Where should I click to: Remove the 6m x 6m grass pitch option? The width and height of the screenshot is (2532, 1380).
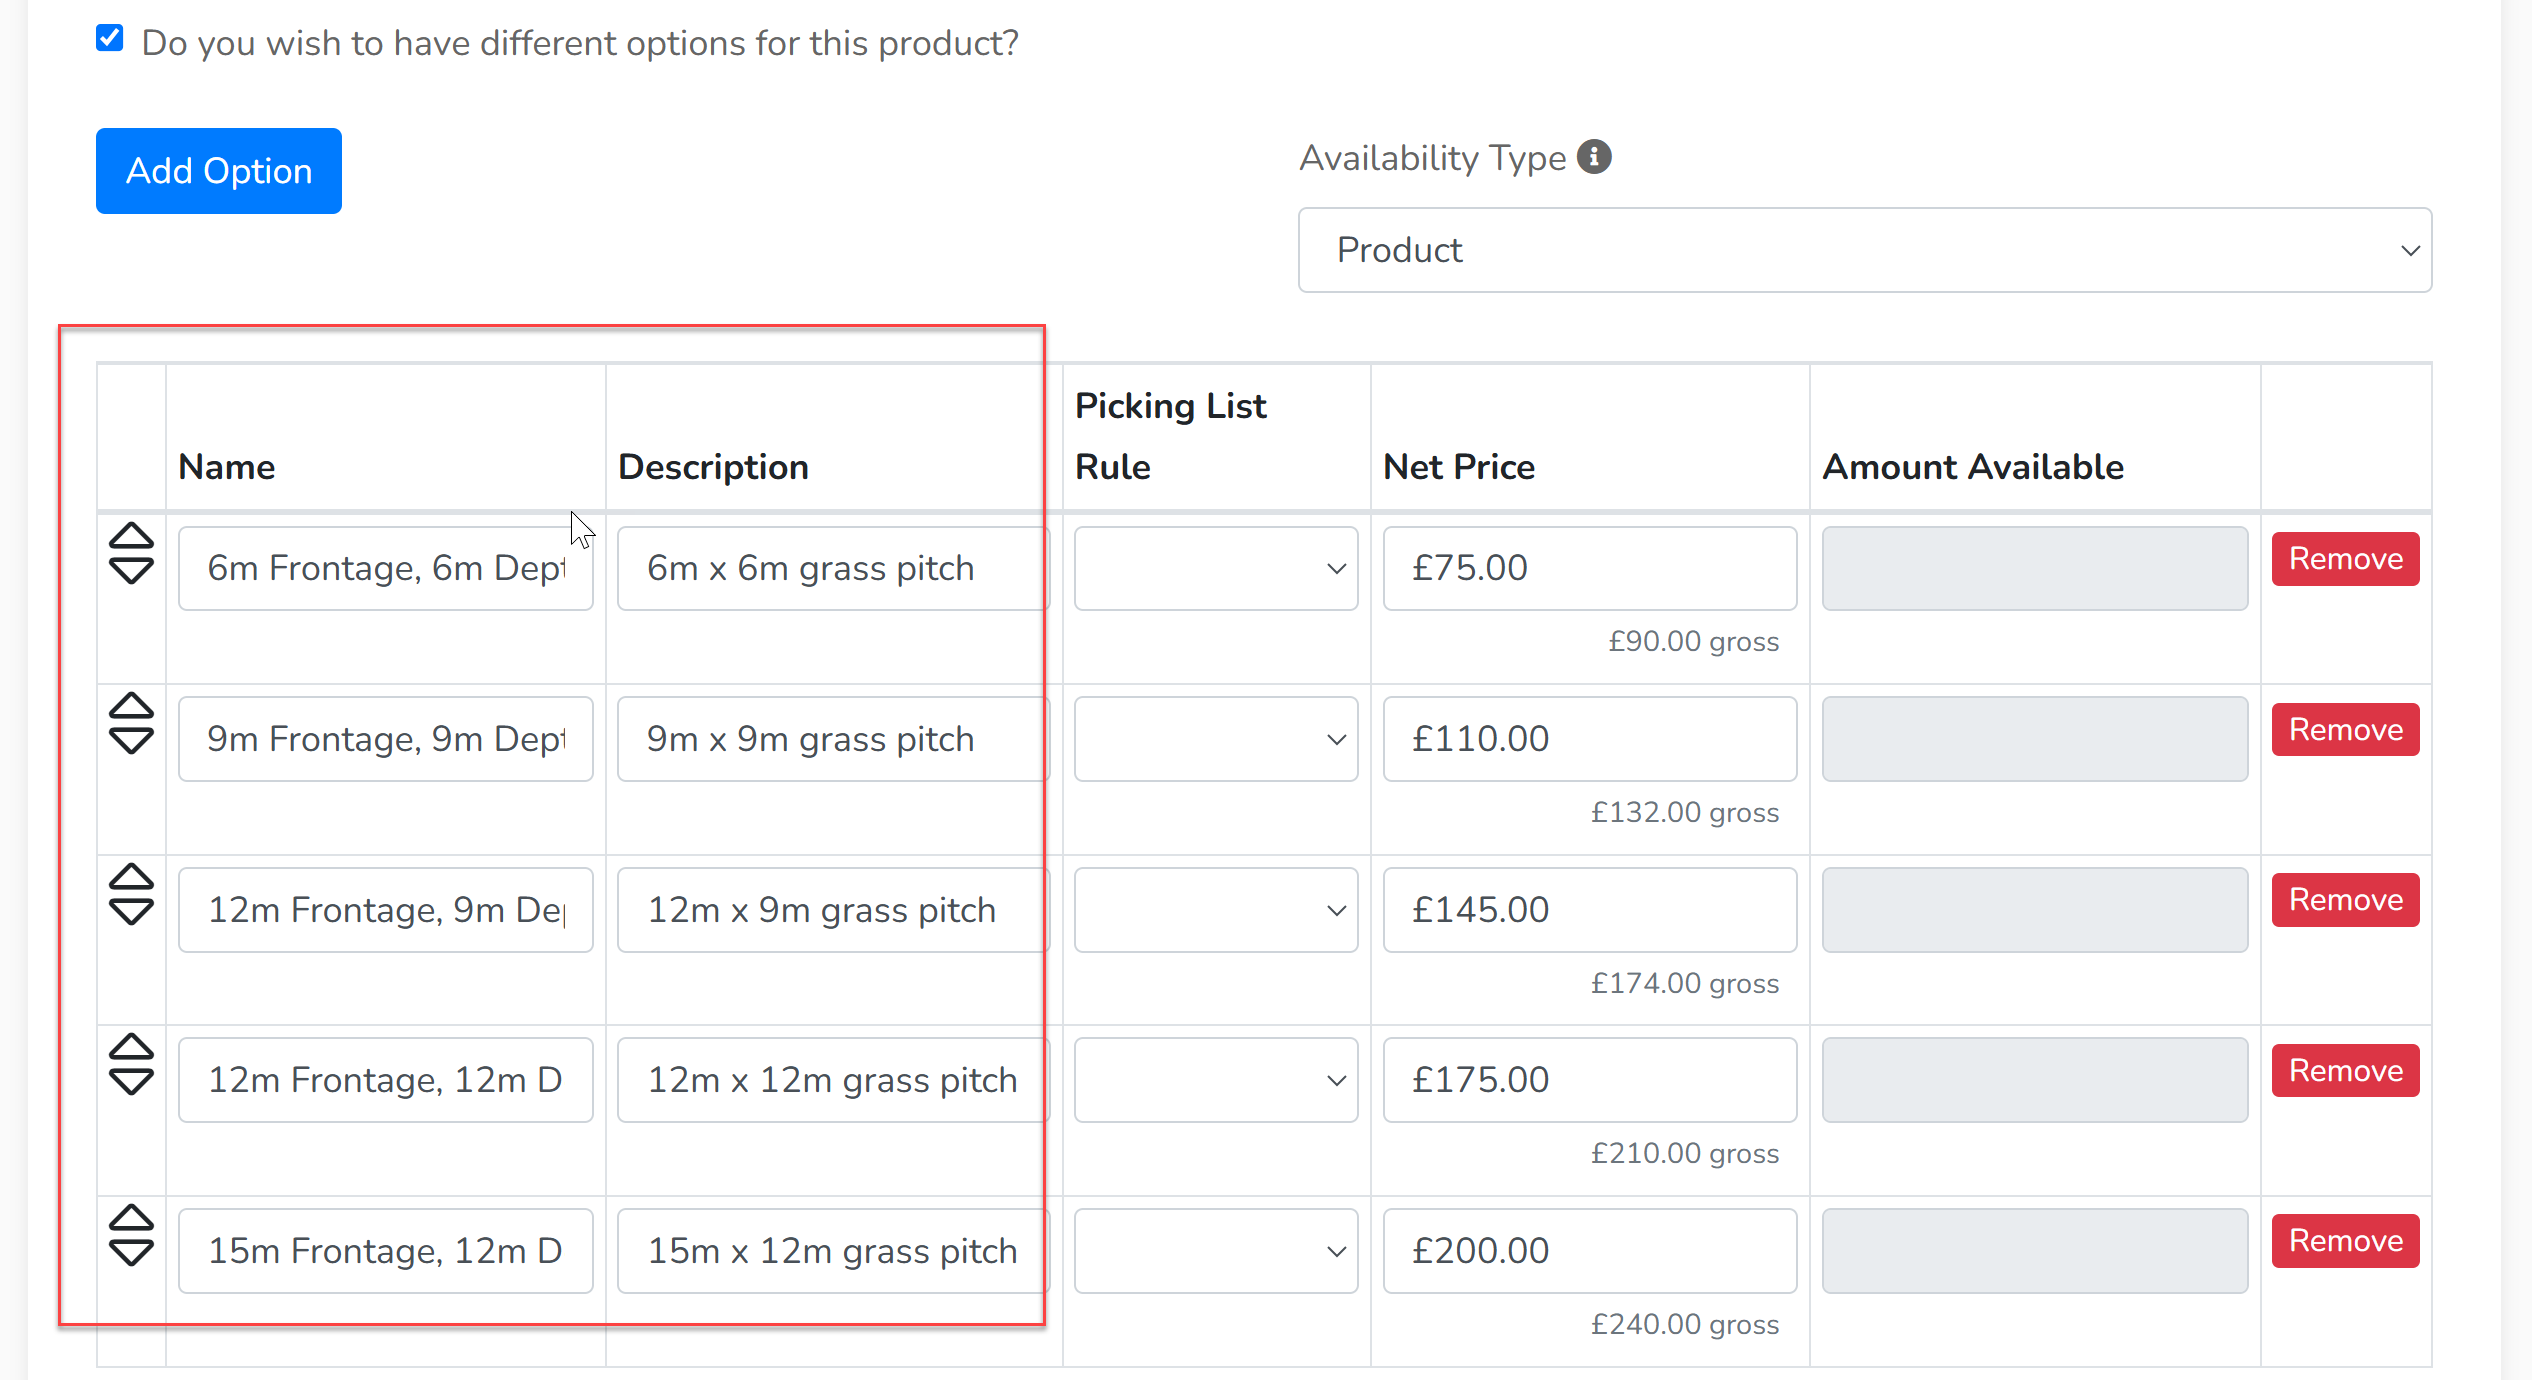pos(2346,559)
